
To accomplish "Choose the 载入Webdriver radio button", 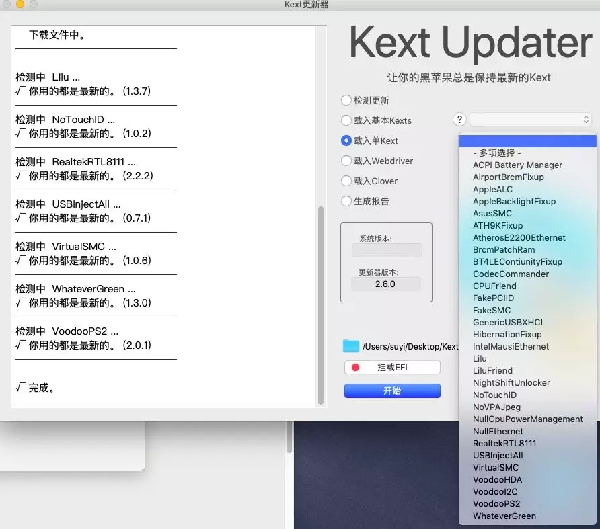I will (346, 160).
